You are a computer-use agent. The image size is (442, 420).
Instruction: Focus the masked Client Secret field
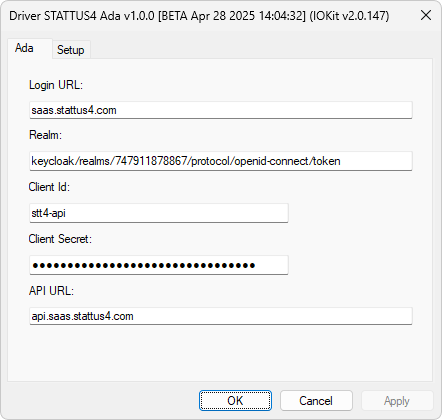click(x=159, y=265)
